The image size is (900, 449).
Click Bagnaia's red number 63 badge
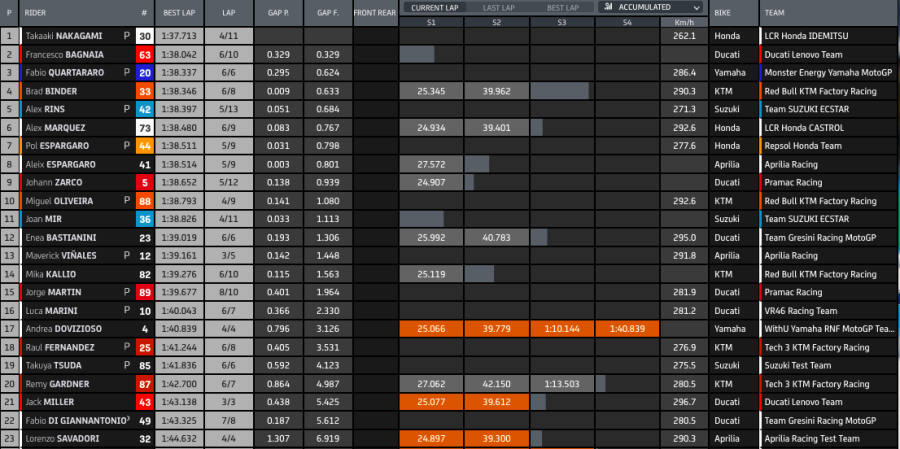(145, 54)
